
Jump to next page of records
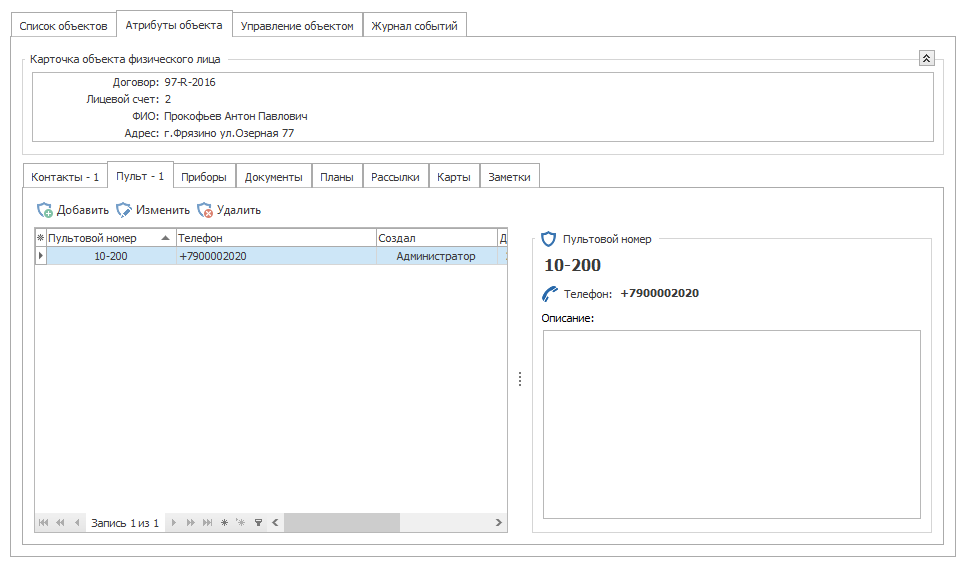[190, 523]
